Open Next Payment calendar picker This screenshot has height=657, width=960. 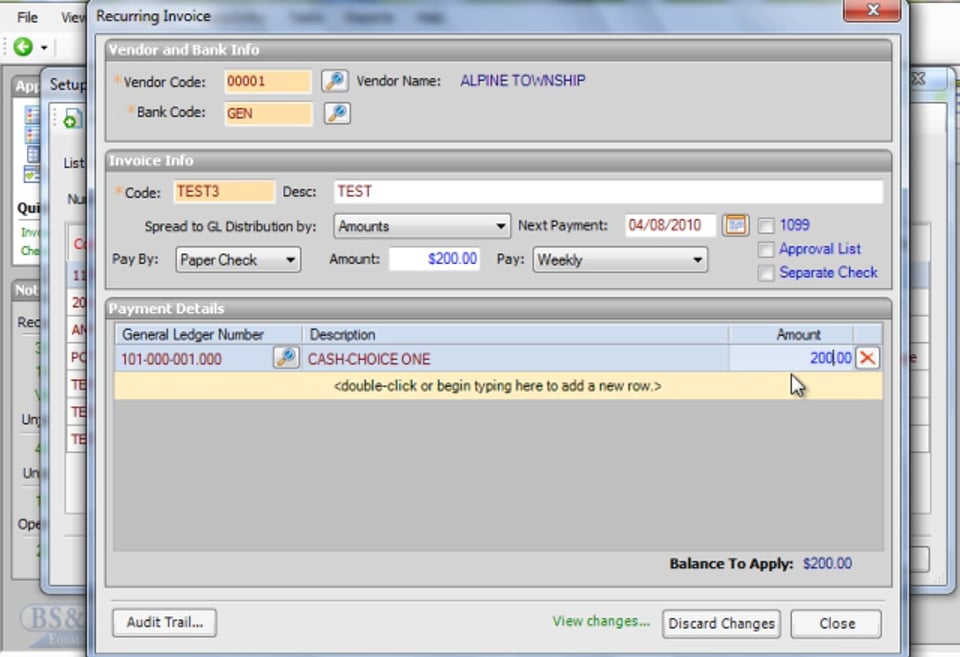pos(735,225)
